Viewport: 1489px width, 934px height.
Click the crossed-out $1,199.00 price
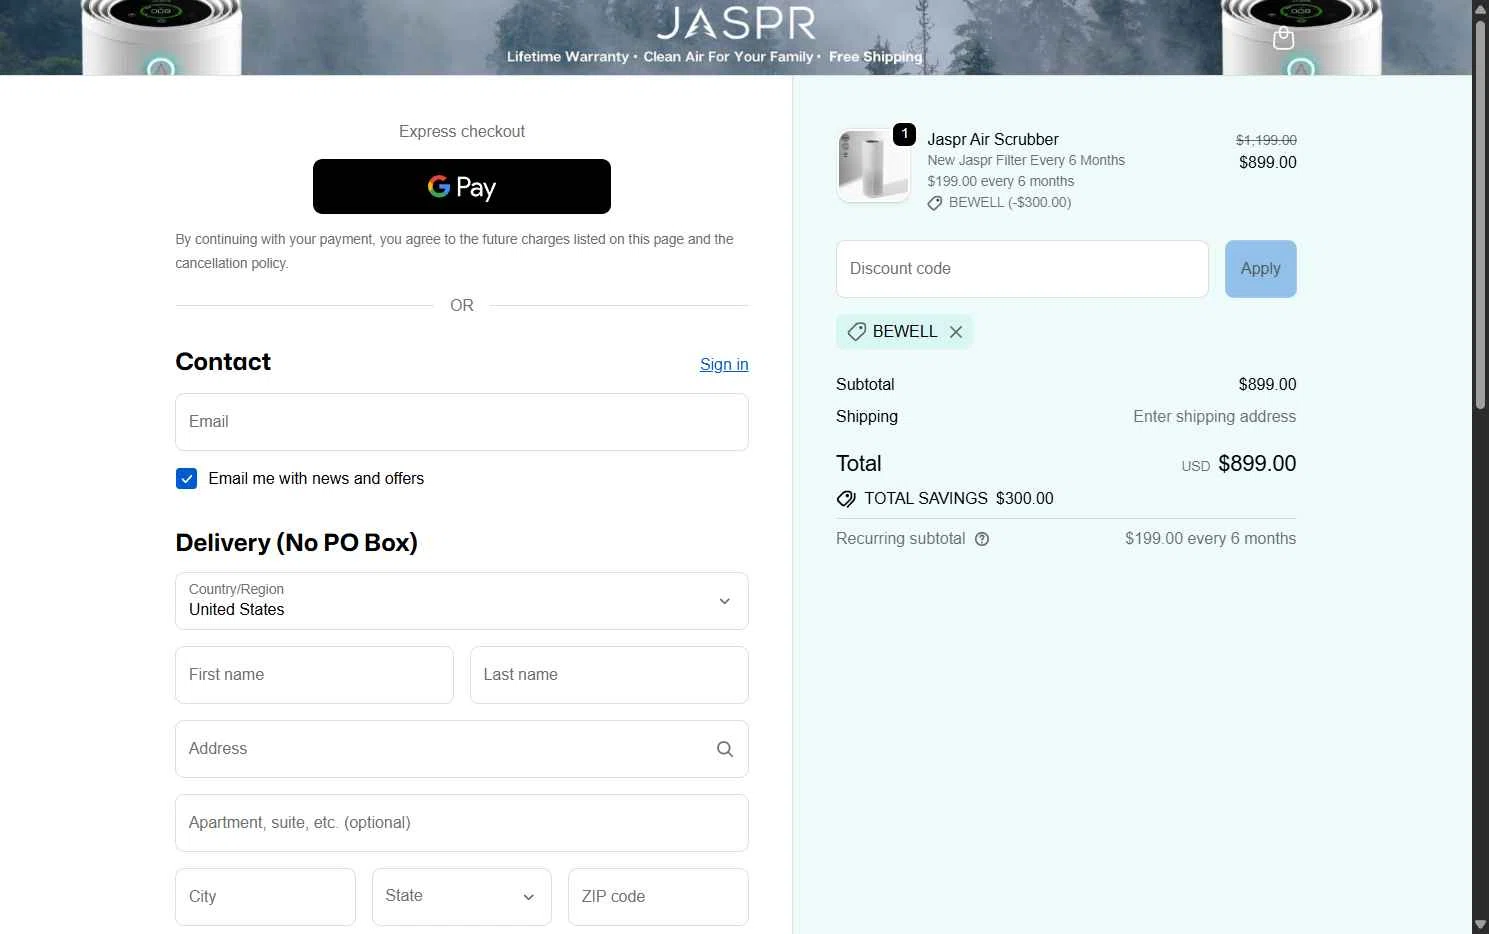(x=1266, y=140)
